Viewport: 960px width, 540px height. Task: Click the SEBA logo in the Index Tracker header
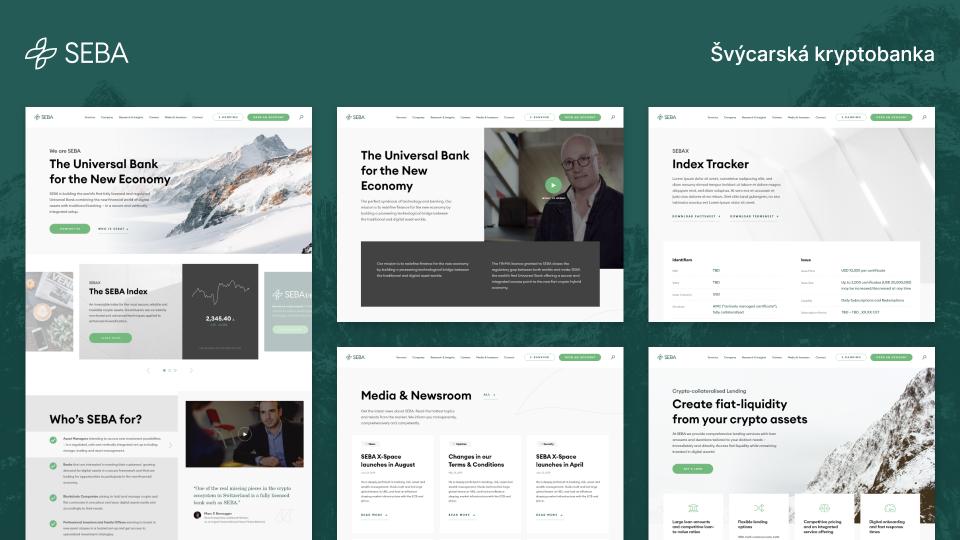pyautogui.click(x=667, y=117)
